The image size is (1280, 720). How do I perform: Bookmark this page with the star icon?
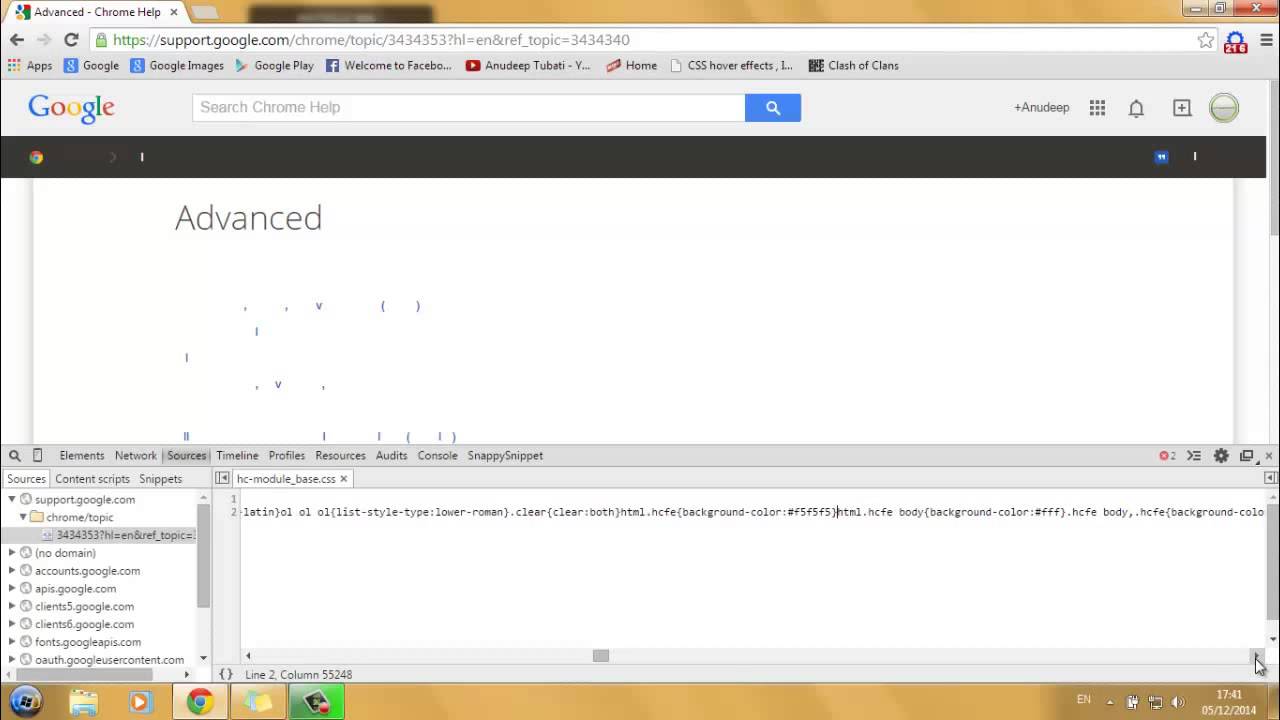tap(1206, 40)
